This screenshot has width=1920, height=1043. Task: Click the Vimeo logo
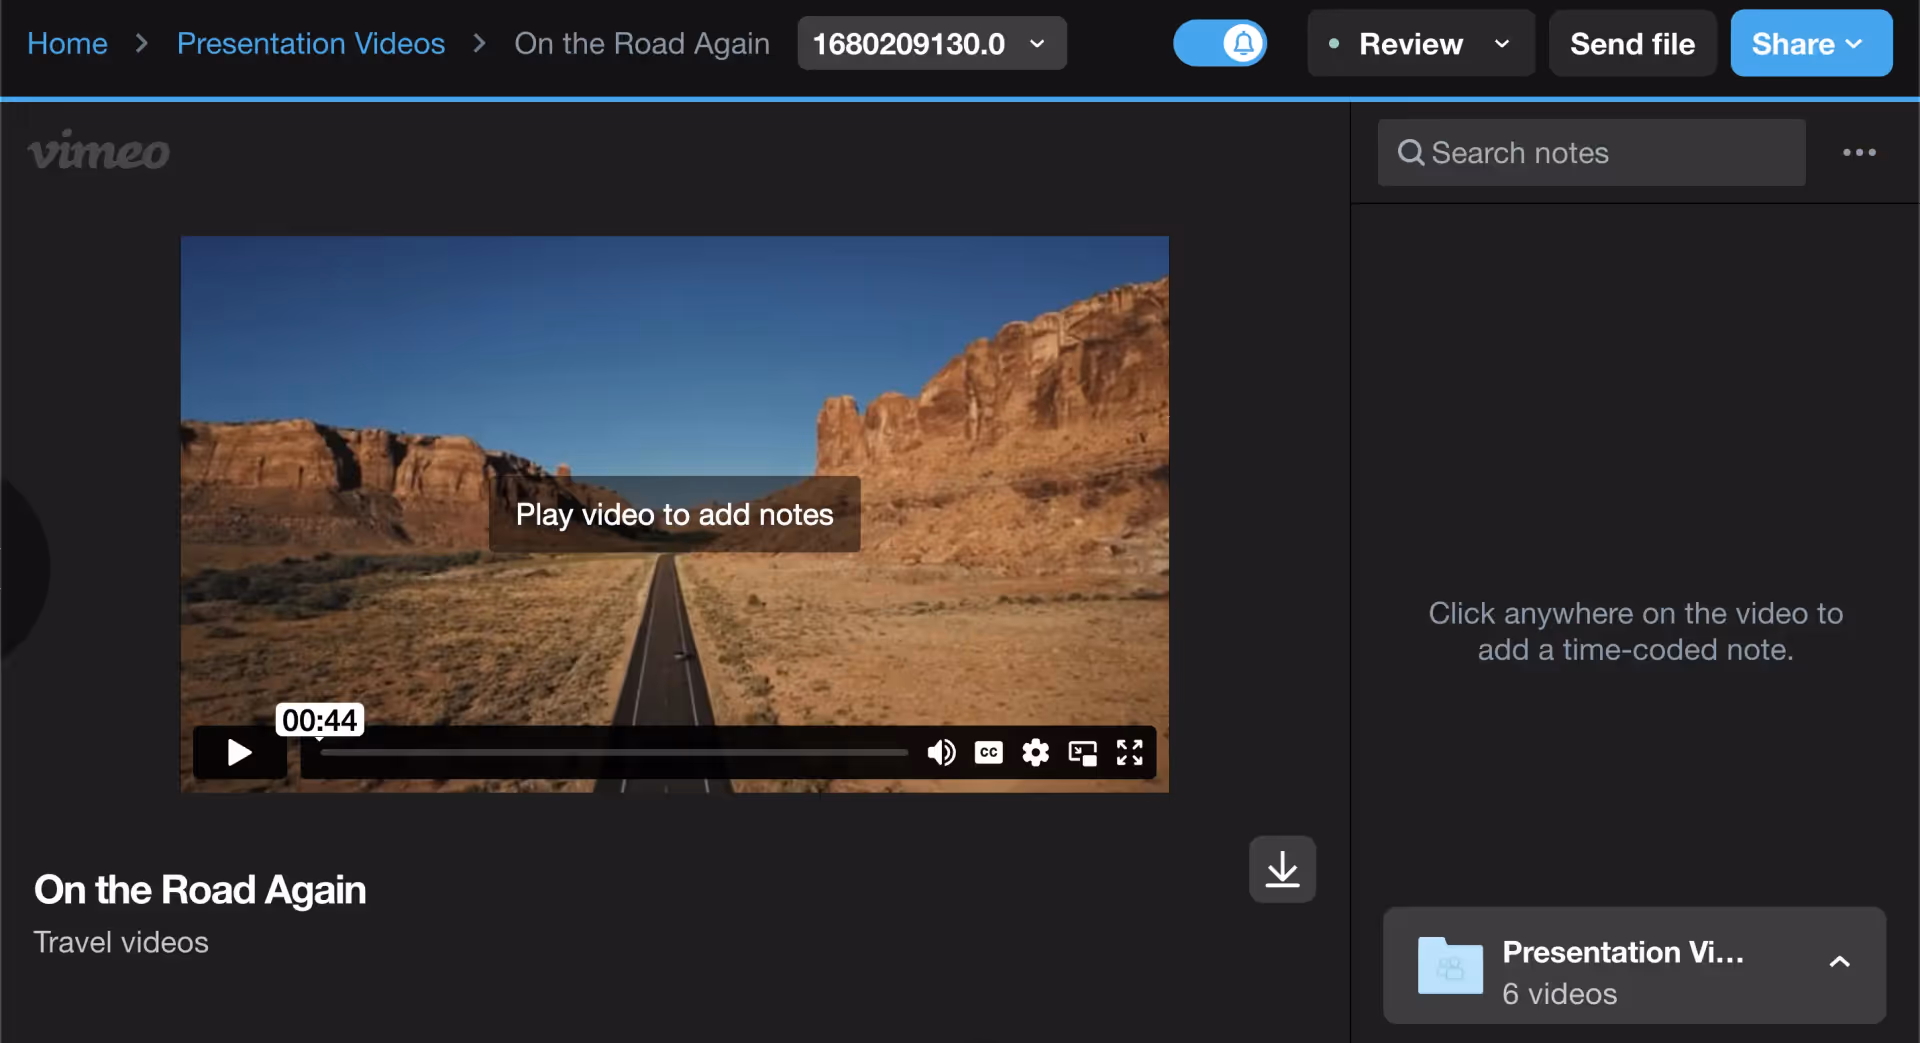pos(98,150)
